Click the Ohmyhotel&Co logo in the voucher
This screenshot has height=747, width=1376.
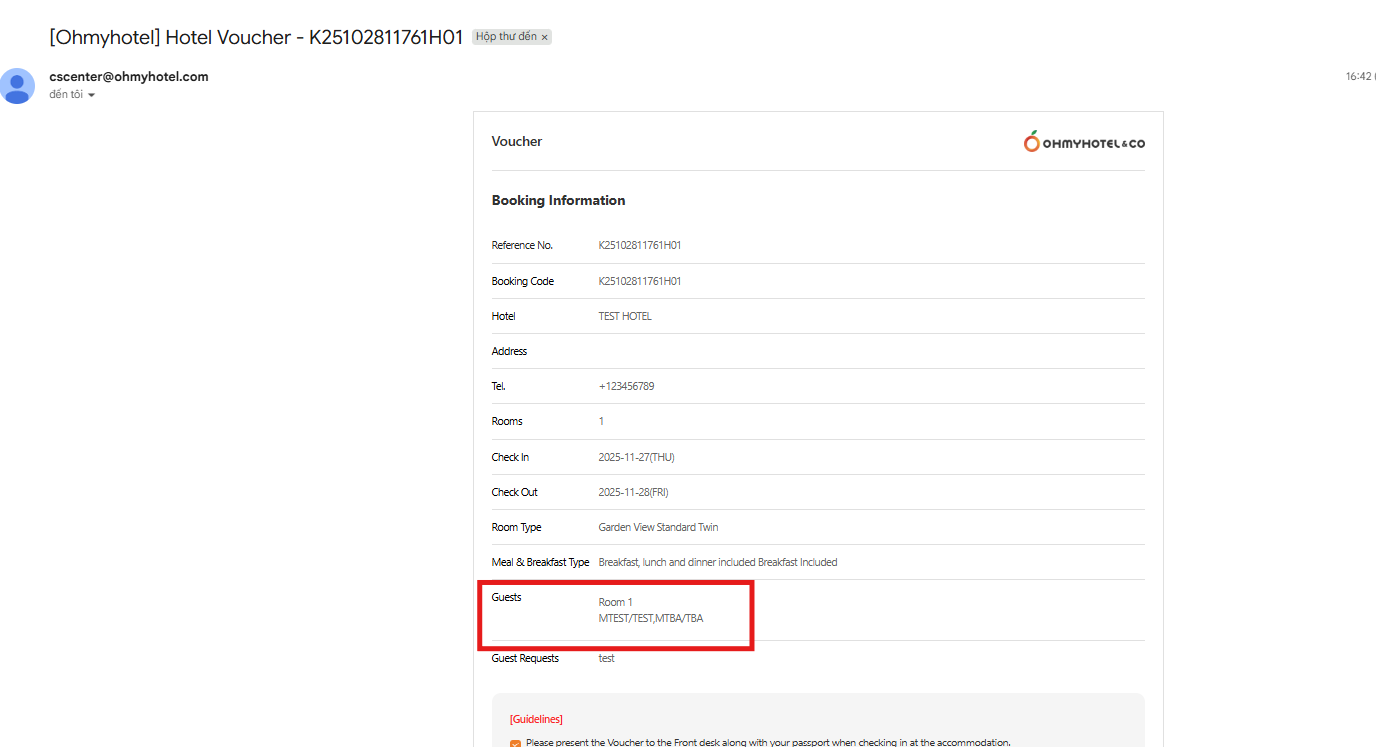click(x=1083, y=142)
